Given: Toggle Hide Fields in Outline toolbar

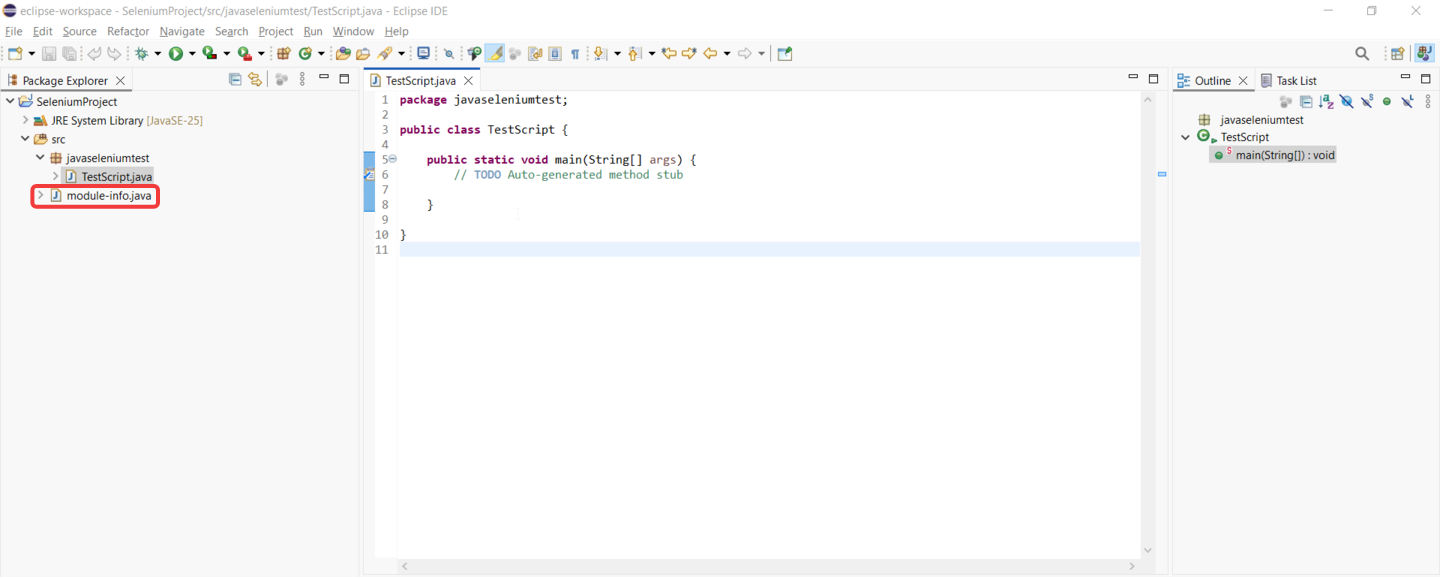Looking at the screenshot, I should tap(1347, 102).
